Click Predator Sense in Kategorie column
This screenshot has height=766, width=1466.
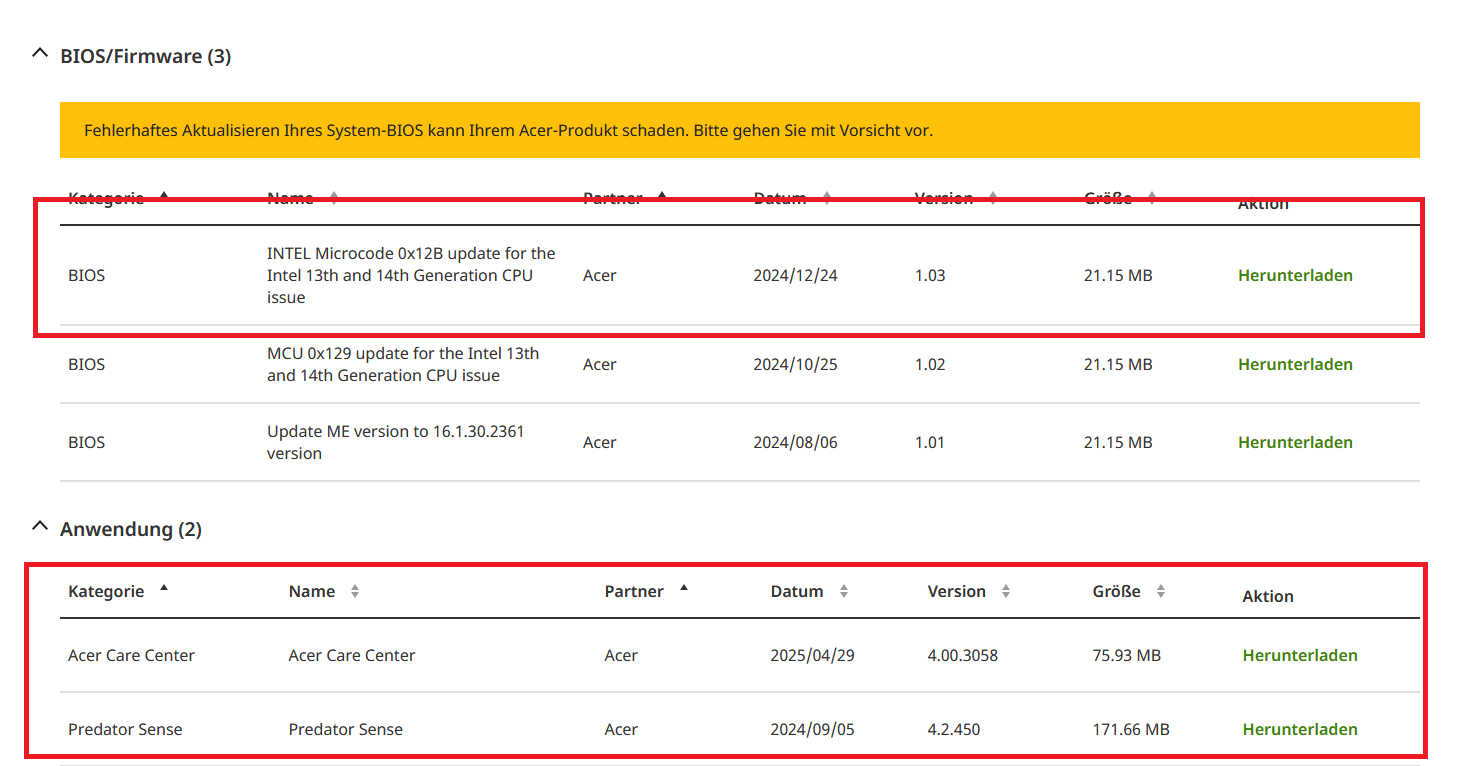click(x=125, y=729)
